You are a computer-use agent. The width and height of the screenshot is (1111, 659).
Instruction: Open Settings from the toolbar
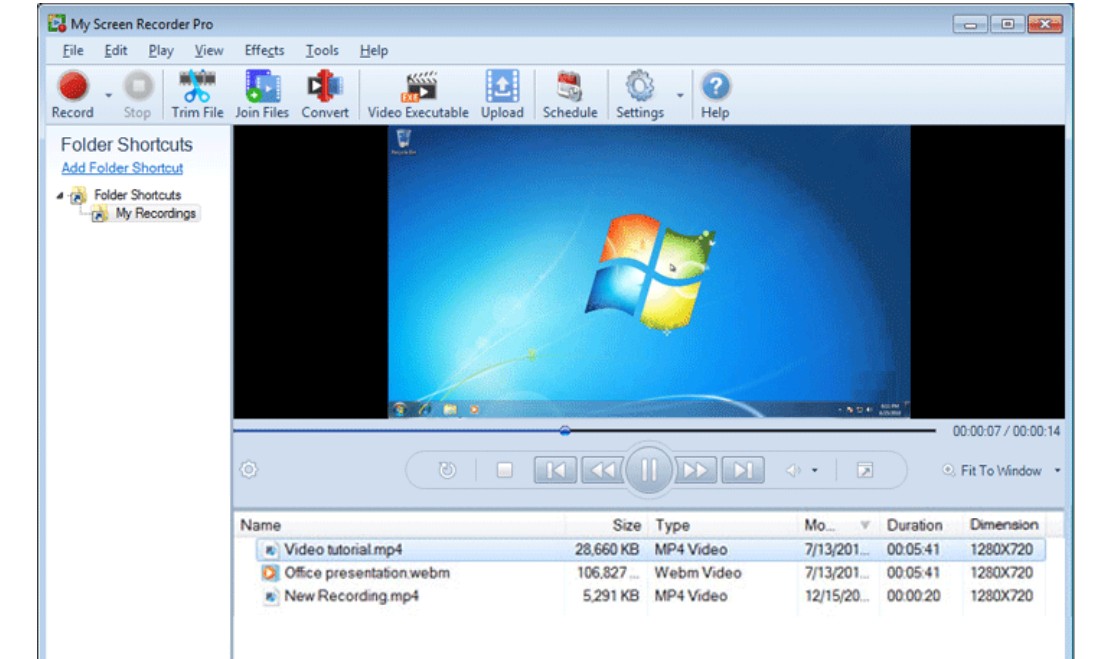tap(640, 95)
